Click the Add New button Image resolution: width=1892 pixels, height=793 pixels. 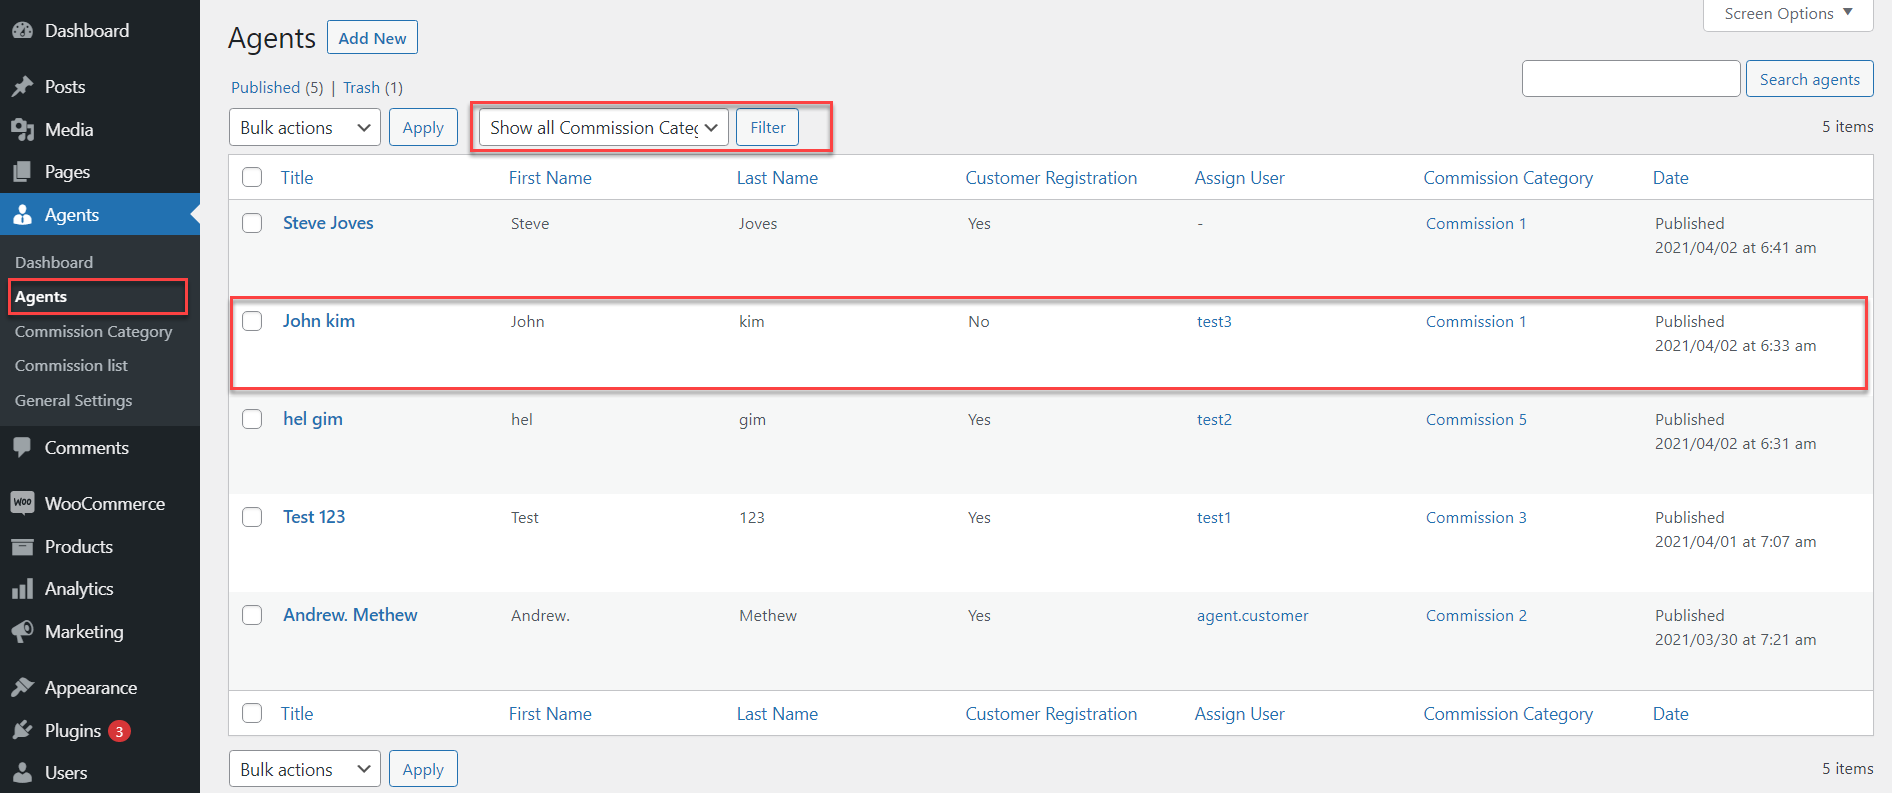click(372, 38)
